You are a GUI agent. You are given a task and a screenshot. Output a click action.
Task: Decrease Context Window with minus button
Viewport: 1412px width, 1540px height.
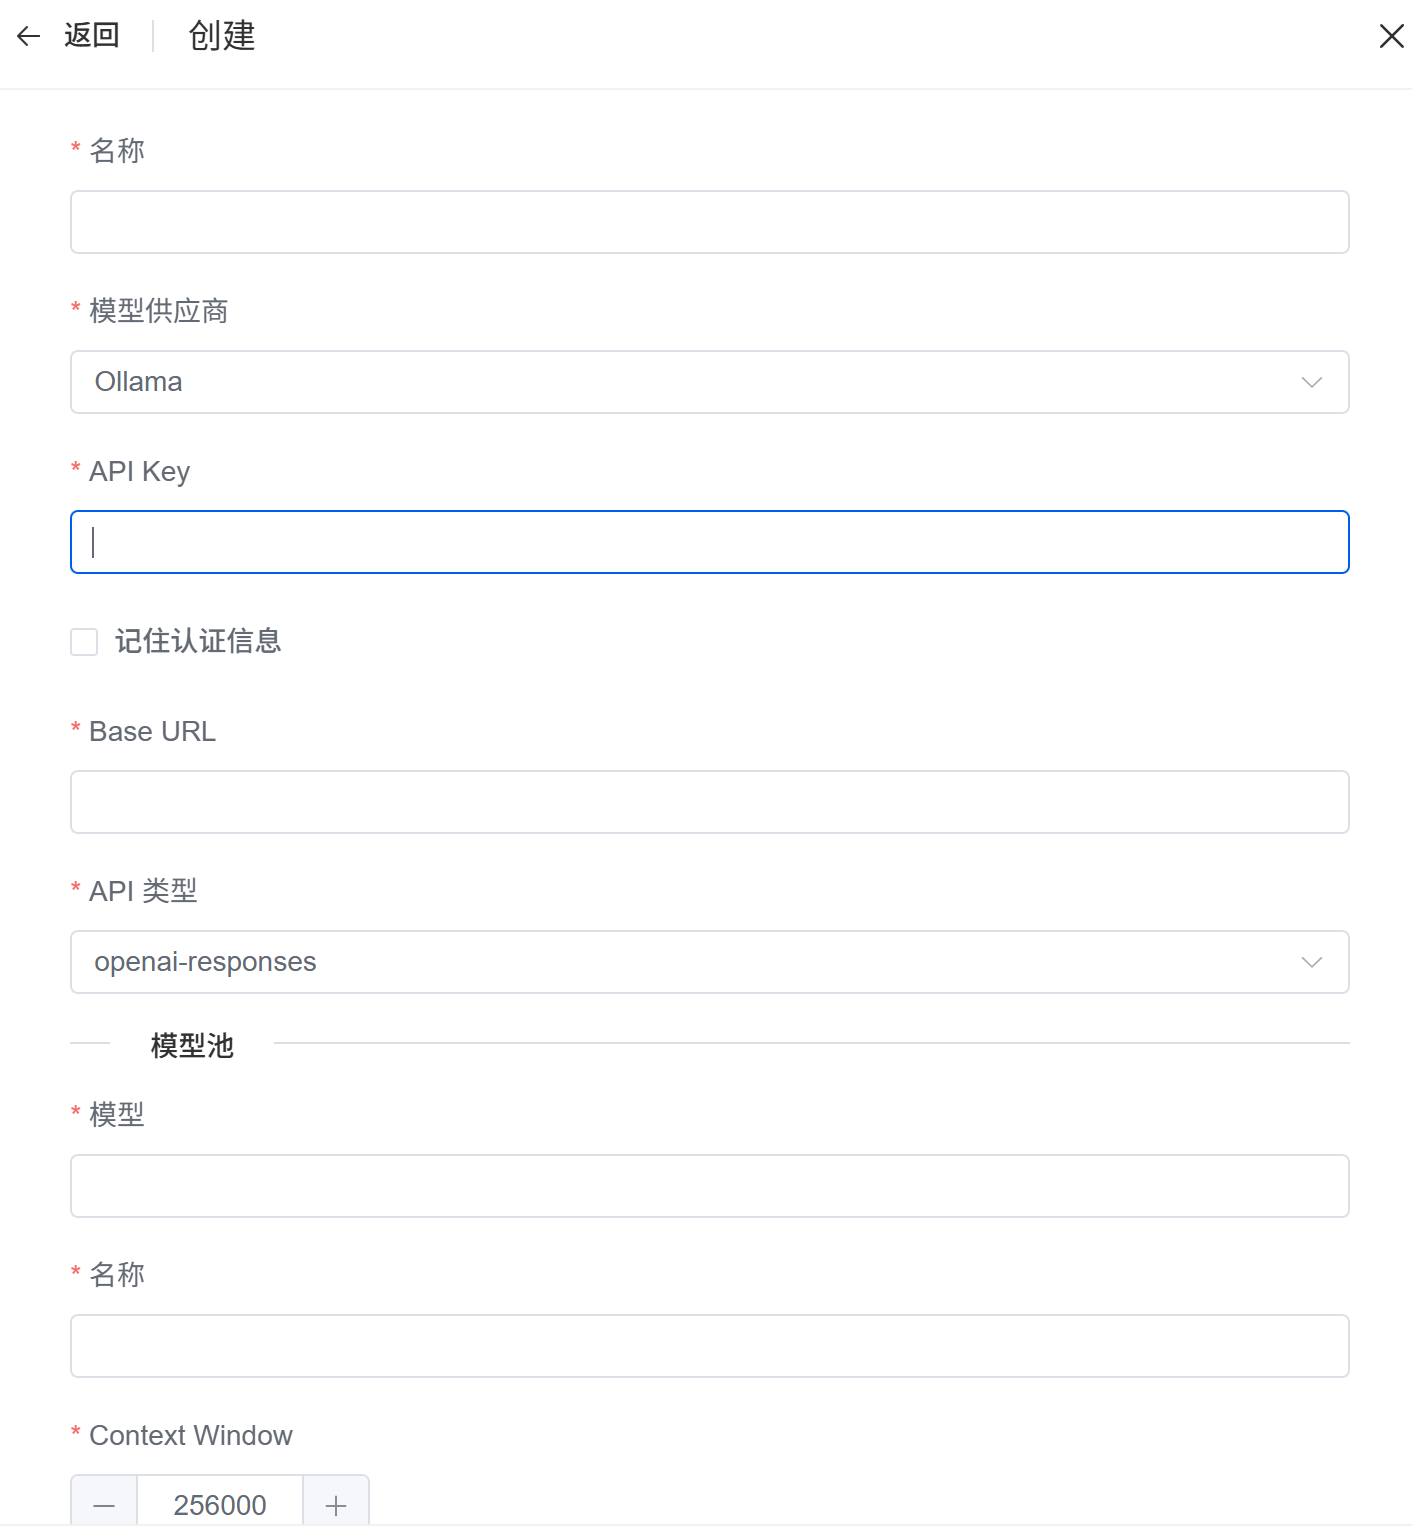point(104,1504)
